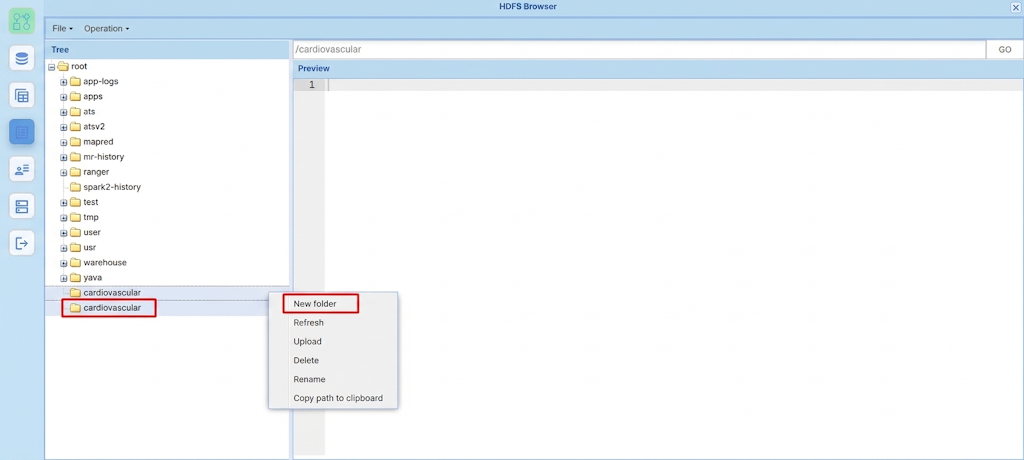Select the user folder label
The width and height of the screenshot is (1024, 460).
[92, 232]
